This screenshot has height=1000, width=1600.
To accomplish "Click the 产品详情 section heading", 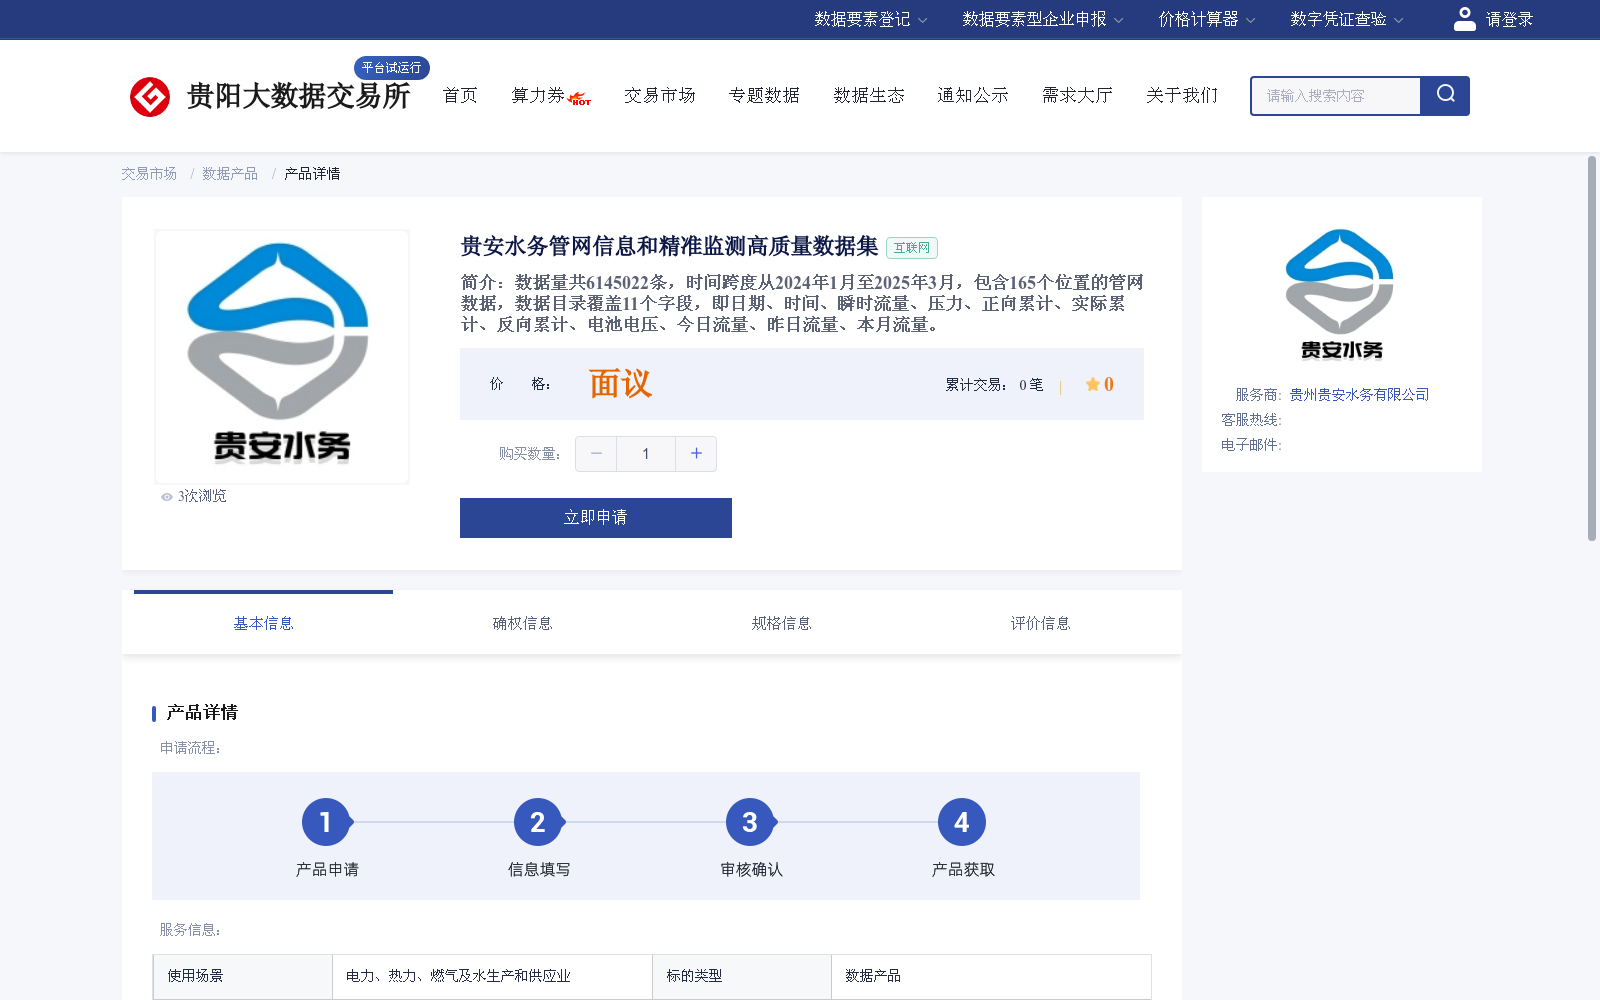I will pyautogui.click(x=202, y=713).
